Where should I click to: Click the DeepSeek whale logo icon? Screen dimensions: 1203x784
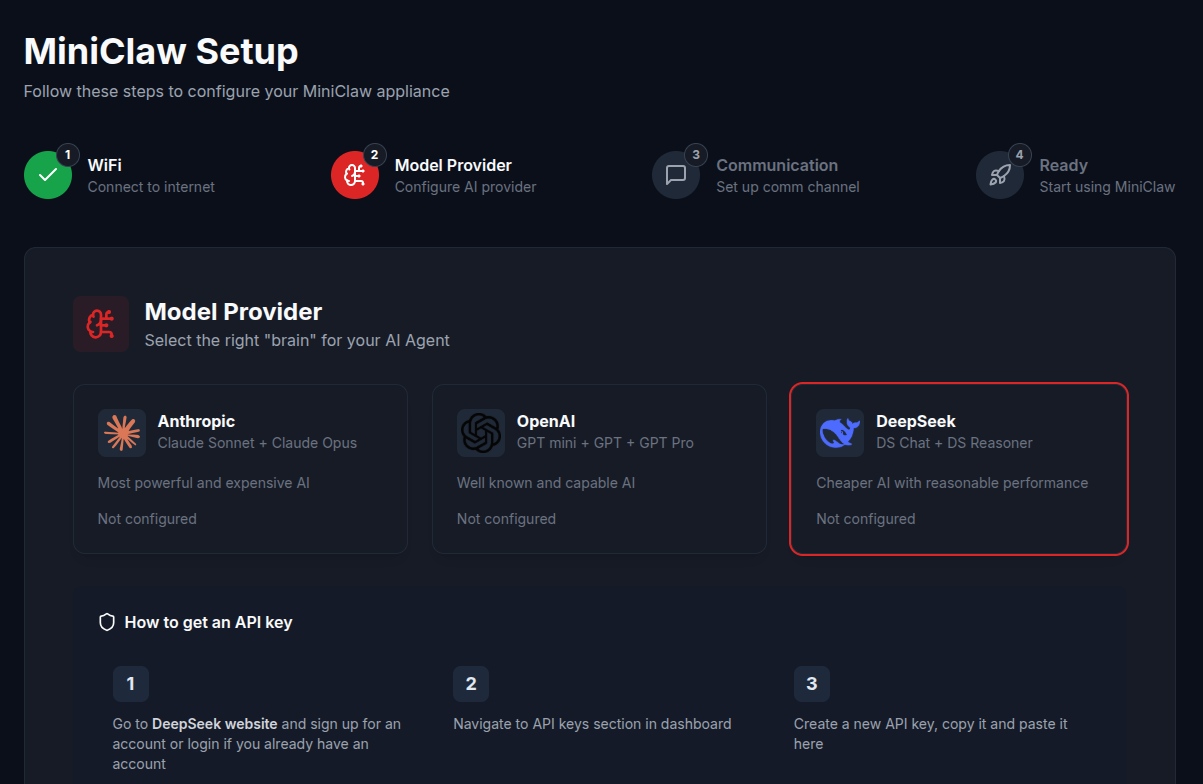[x=840, y=433]
